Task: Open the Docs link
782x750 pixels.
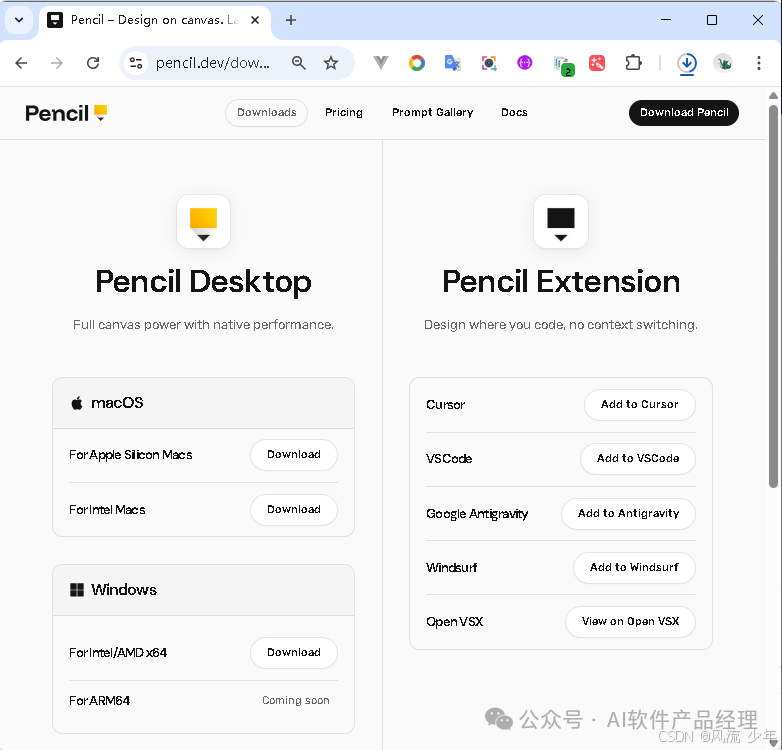Action: pyautogui.click(x=514, y=113)
